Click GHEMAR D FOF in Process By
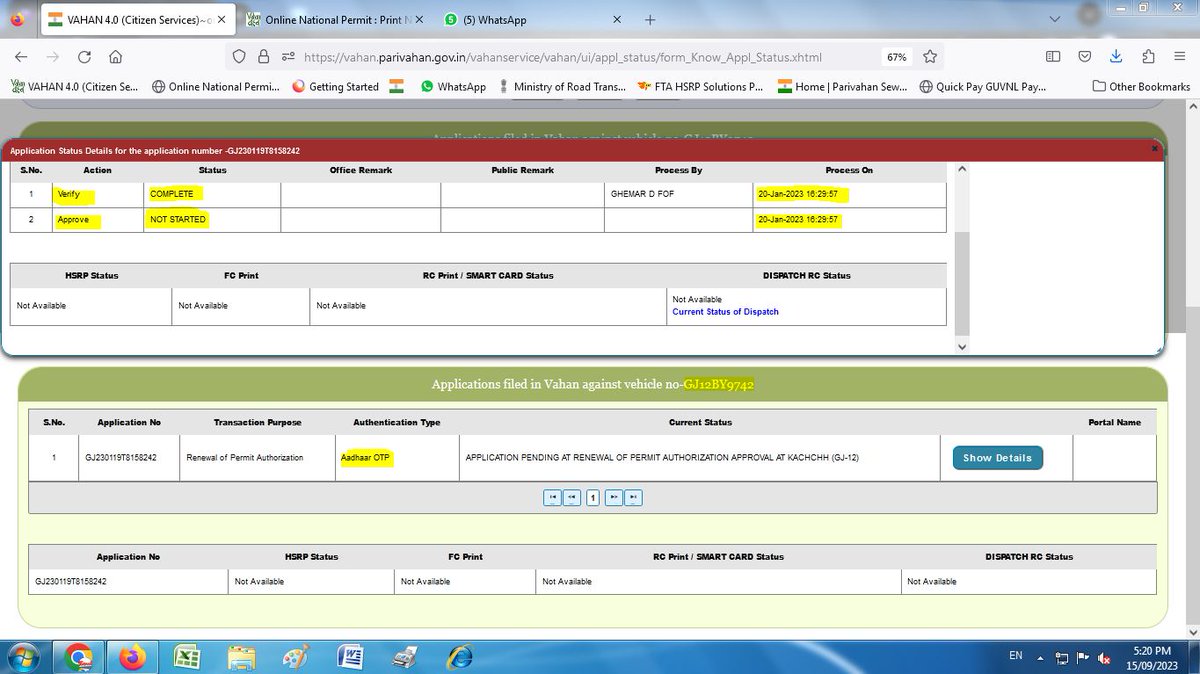 pos(642,194)
